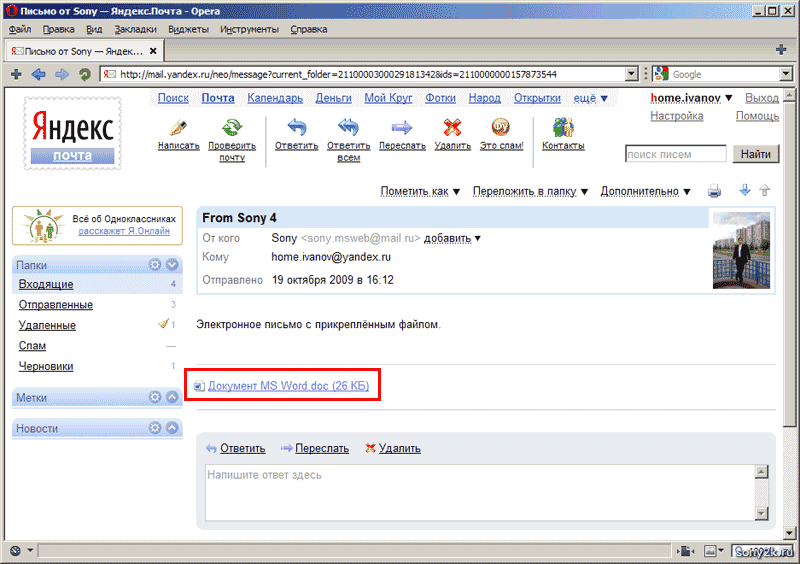Viewport: 800px width, 564px height.
Task: Open Метки settings gear icon
Action: (155, 397)
